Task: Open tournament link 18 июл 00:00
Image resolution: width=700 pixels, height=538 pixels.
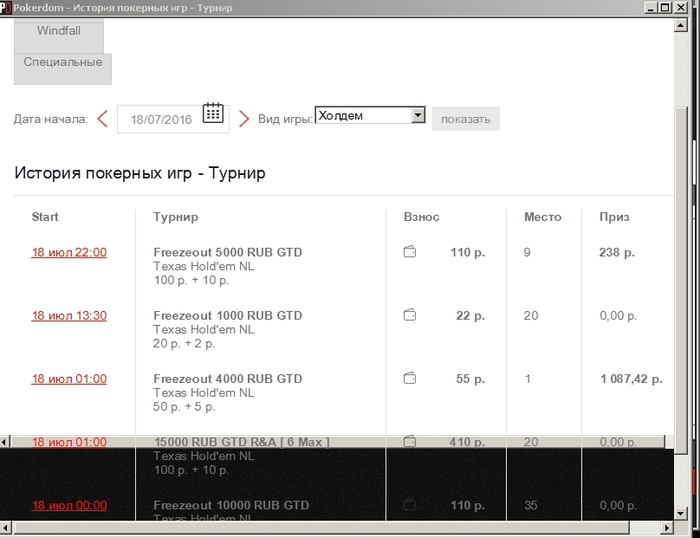Action: tap(69, 505)
